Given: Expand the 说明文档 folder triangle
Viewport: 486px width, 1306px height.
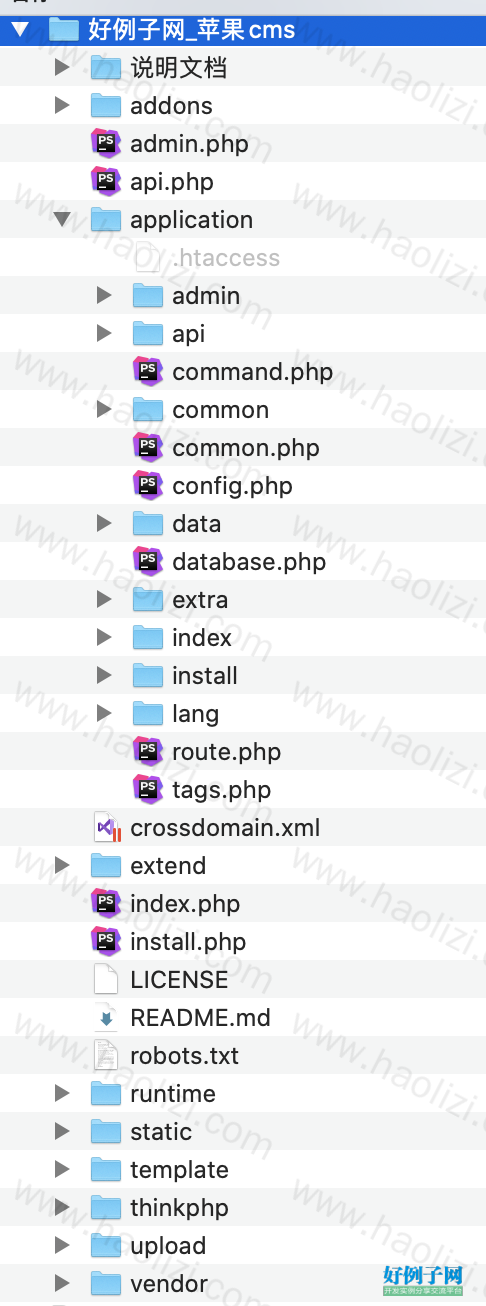Looking at the screenshot, I should pyautogui.click(x=62, y=68).
